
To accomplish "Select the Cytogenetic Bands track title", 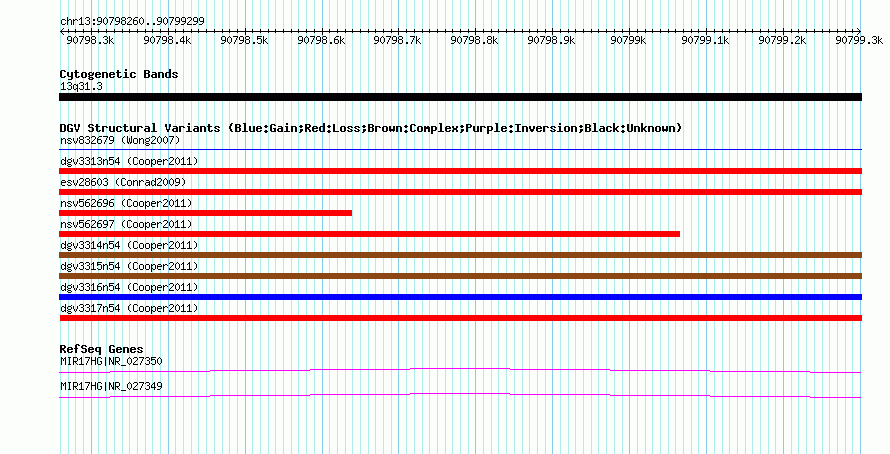I will (x=119, y=74).
